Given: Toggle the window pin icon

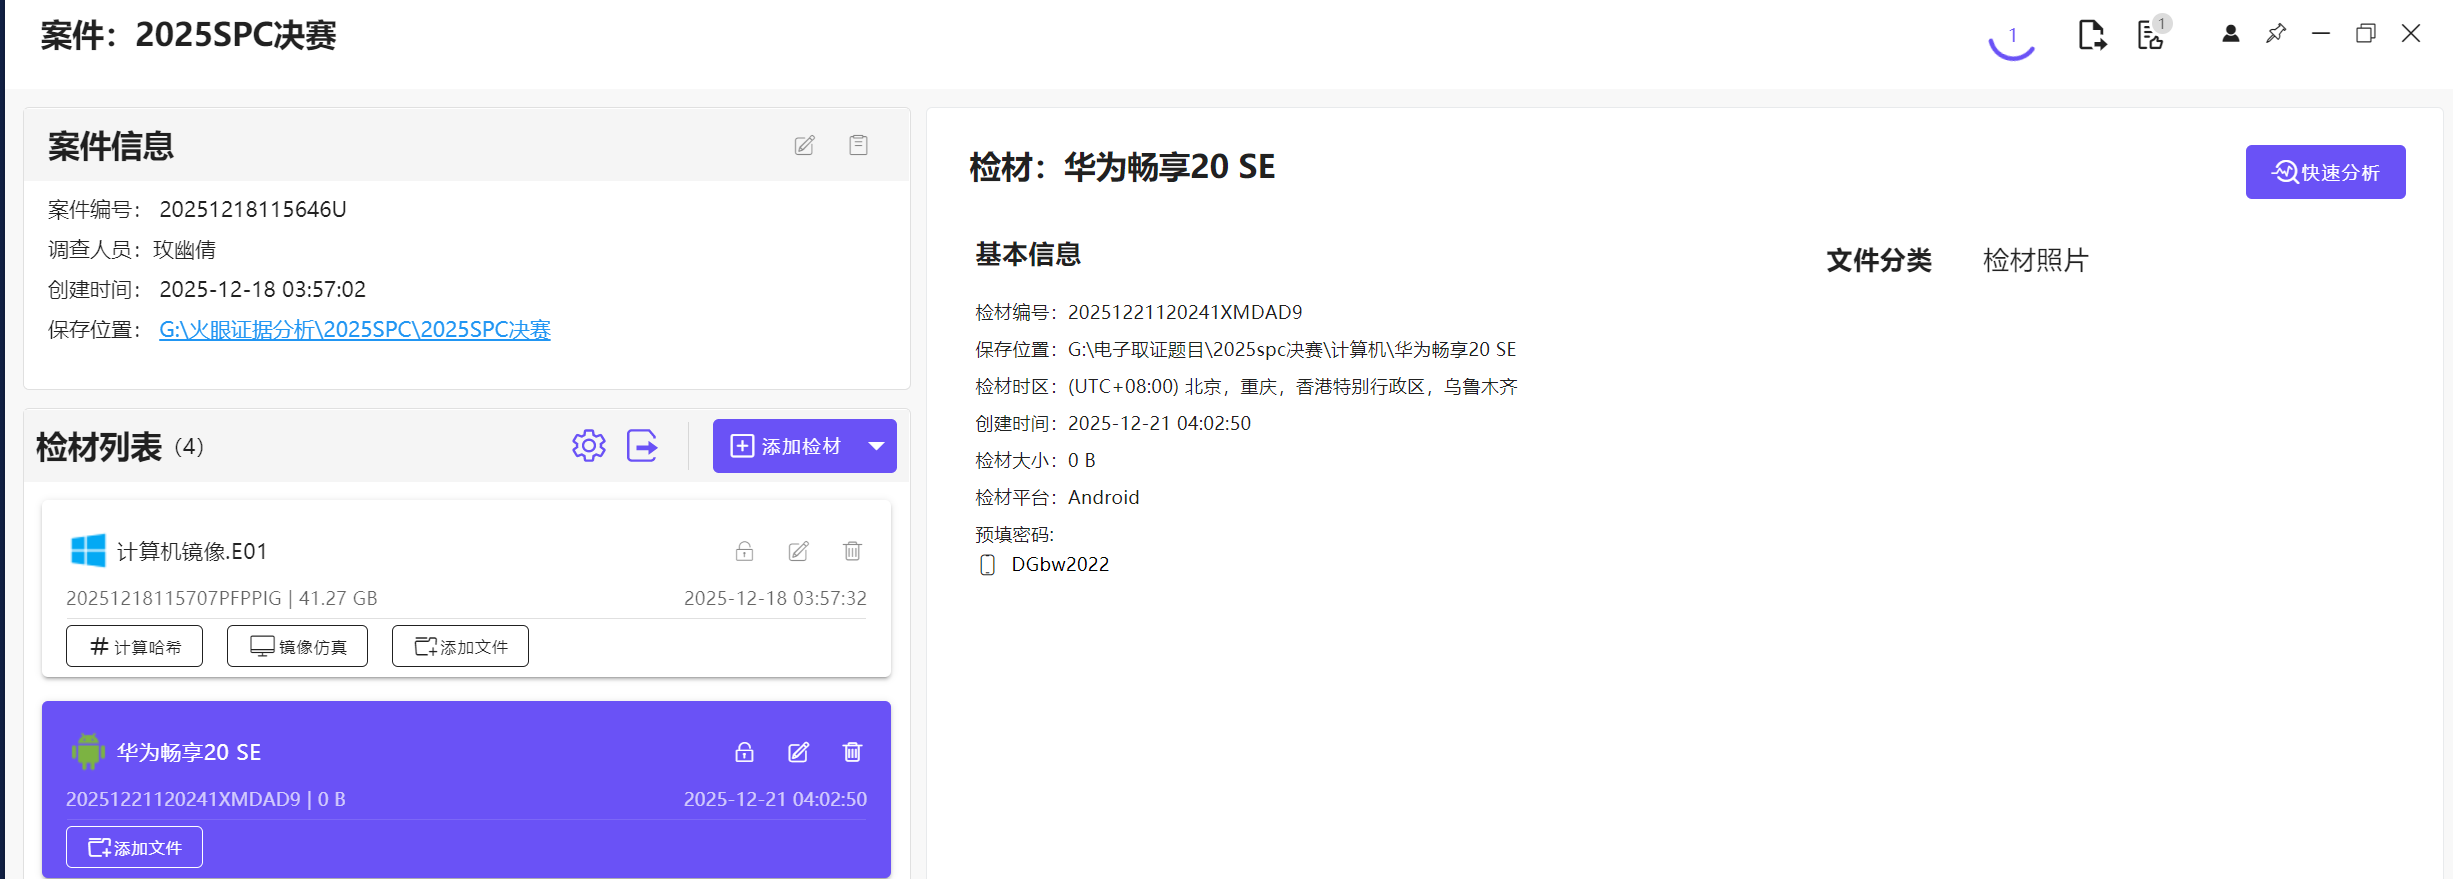Looking at the screenshot, I should click(x=2276, y=34).
